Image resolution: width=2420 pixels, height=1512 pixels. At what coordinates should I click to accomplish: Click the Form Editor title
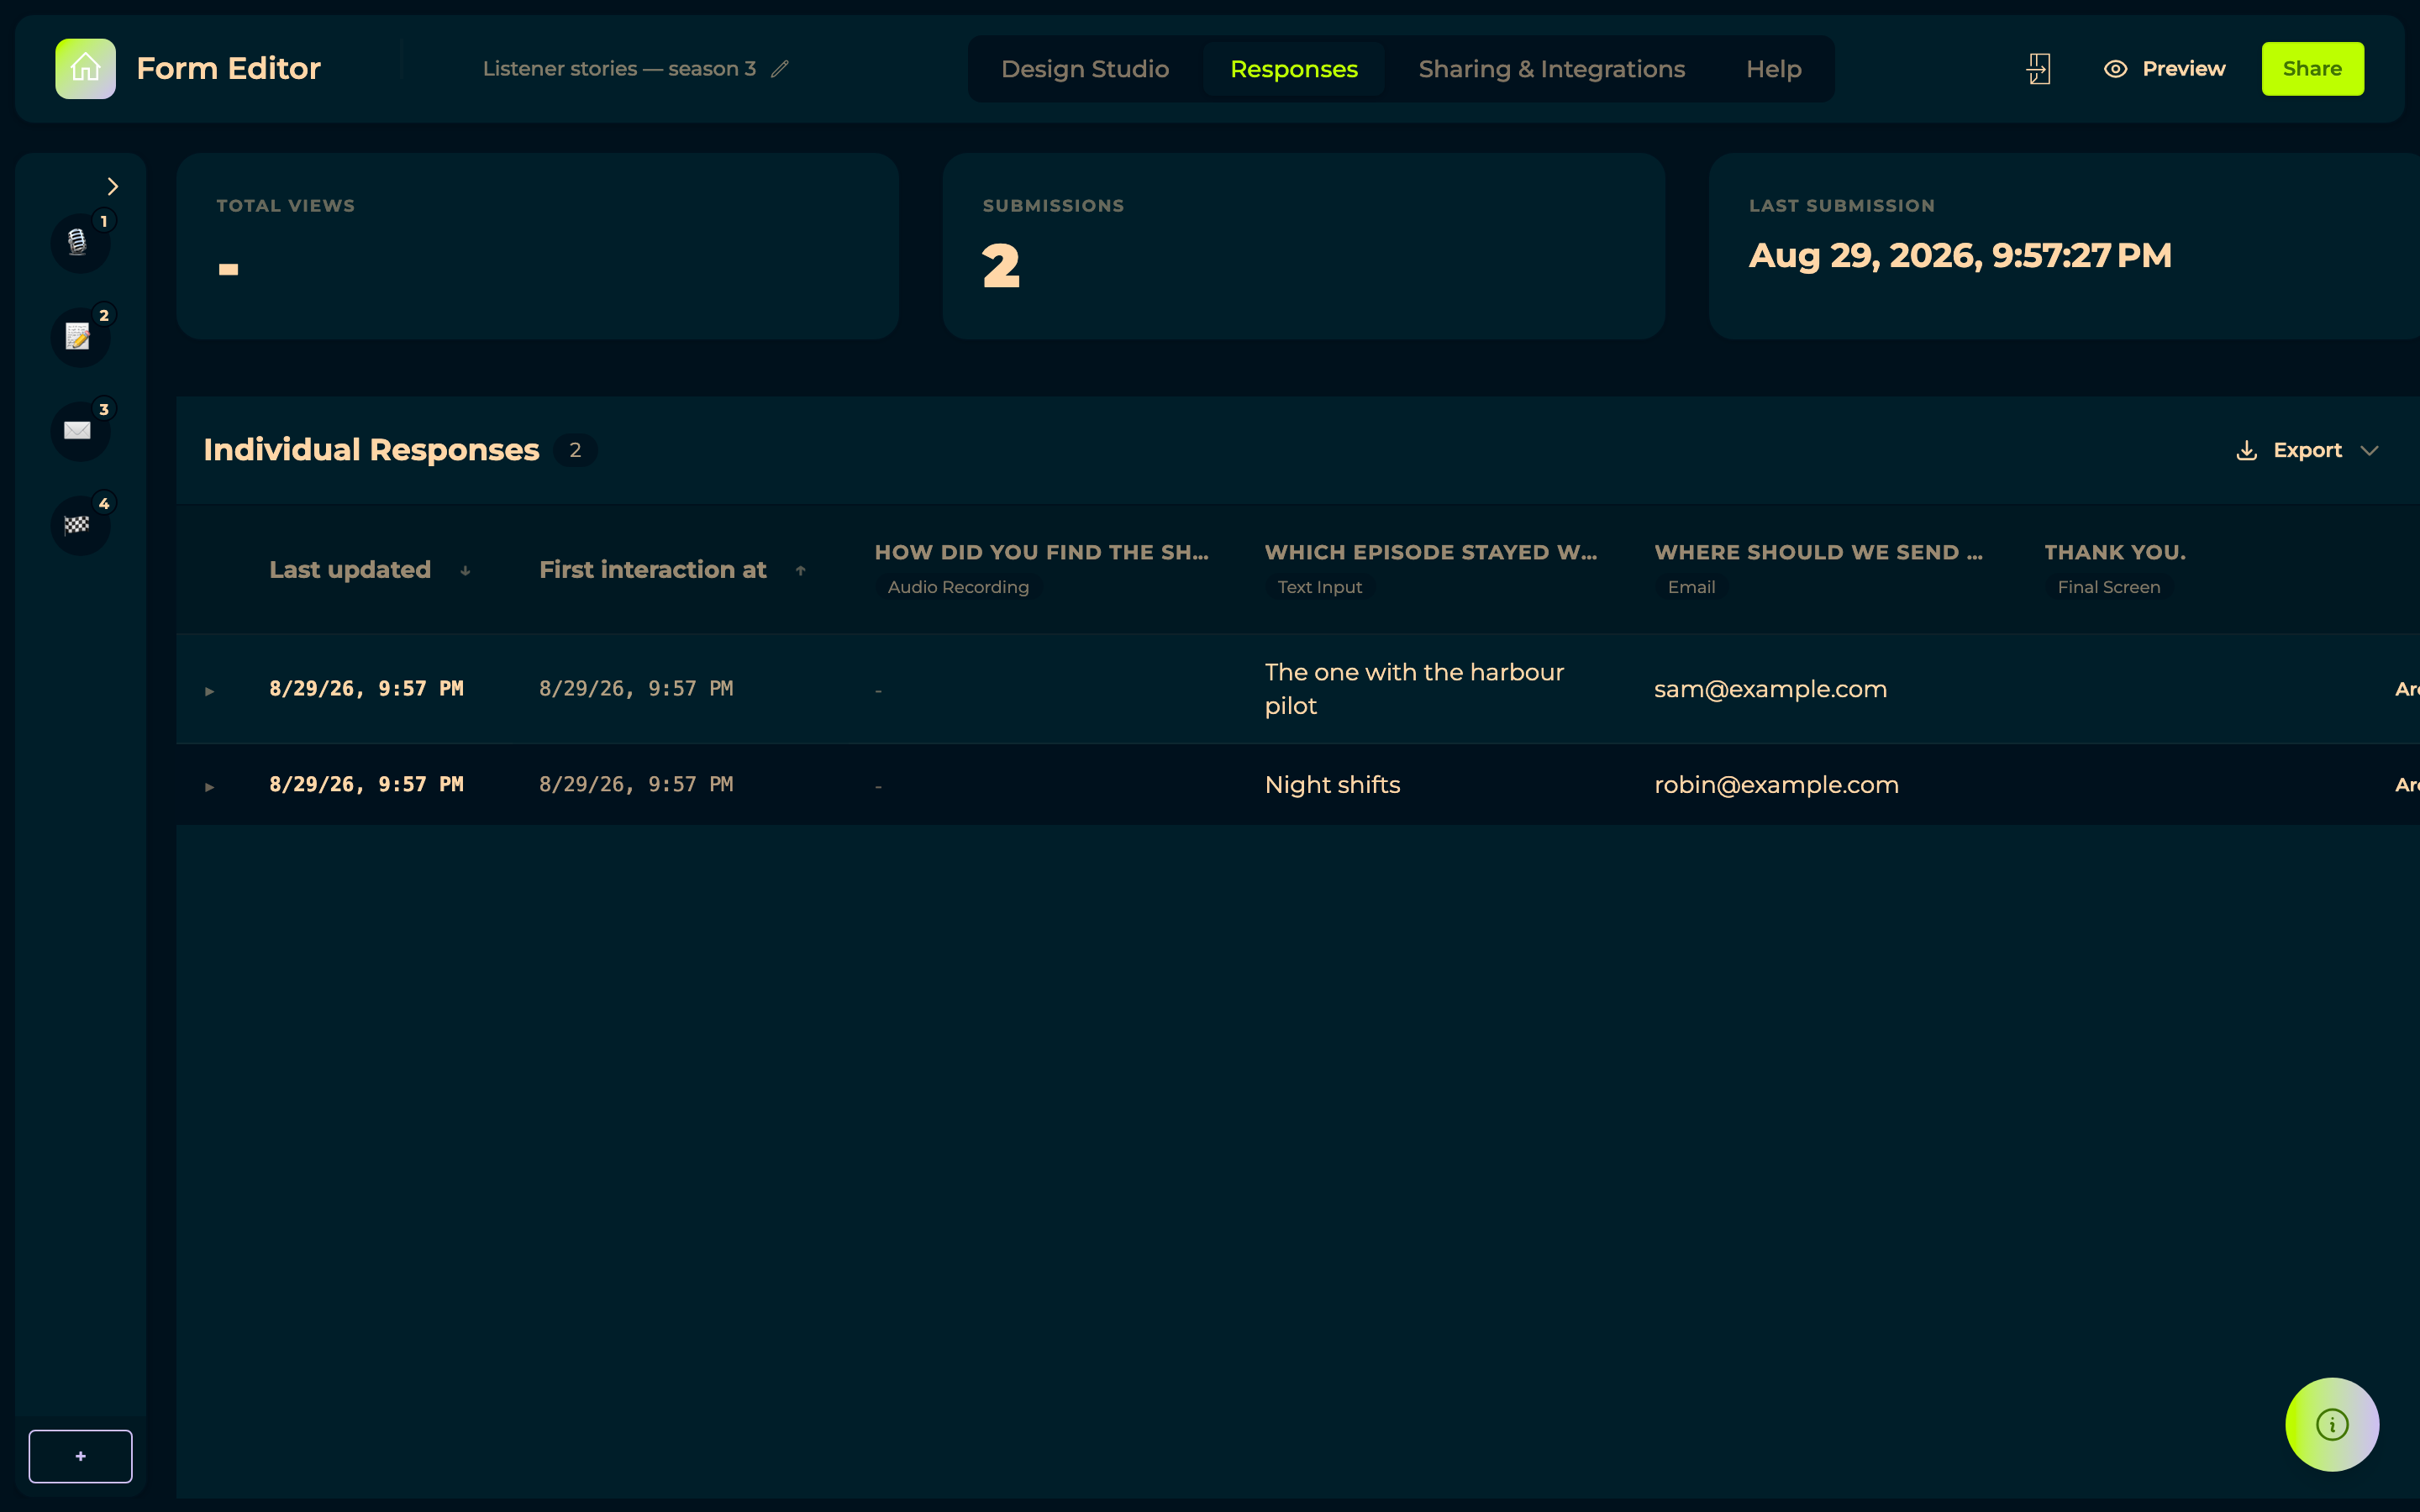[x=228, y=68]
